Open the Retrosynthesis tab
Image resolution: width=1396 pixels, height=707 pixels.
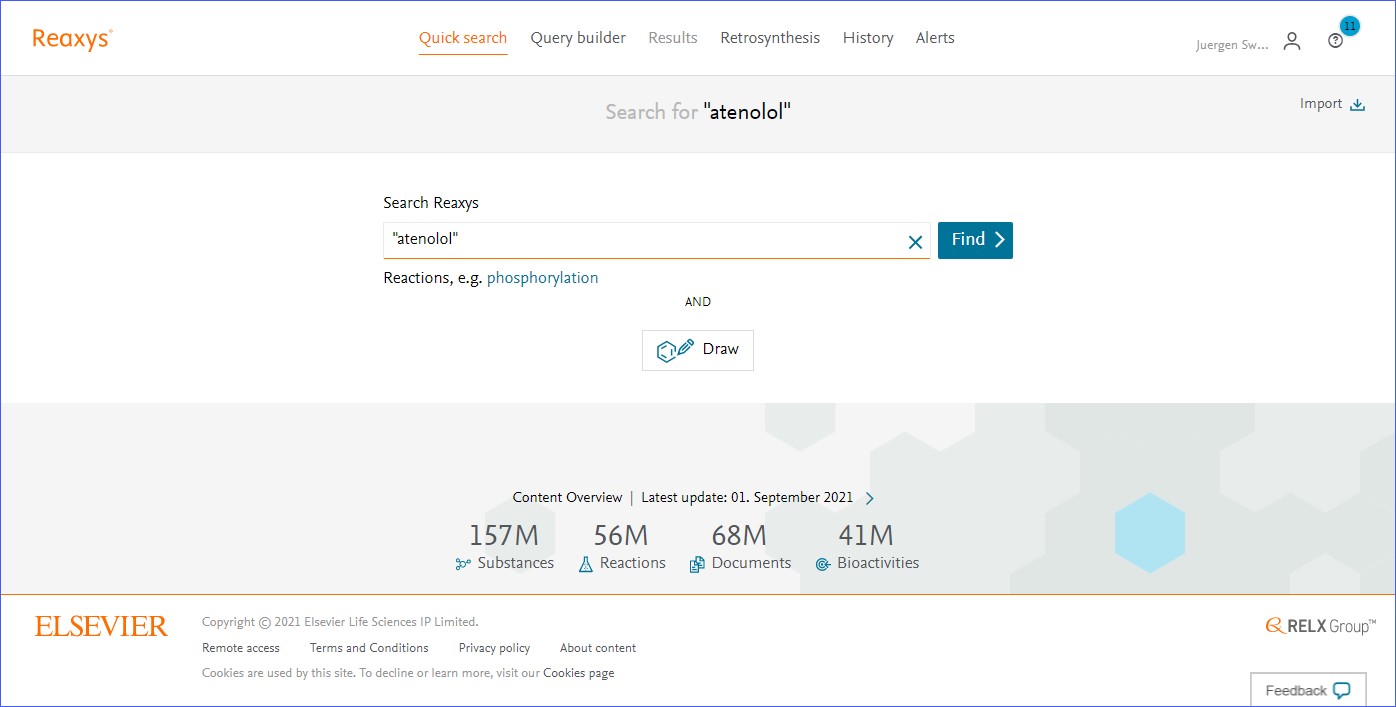pyautogui.click(x=769, y=38)
